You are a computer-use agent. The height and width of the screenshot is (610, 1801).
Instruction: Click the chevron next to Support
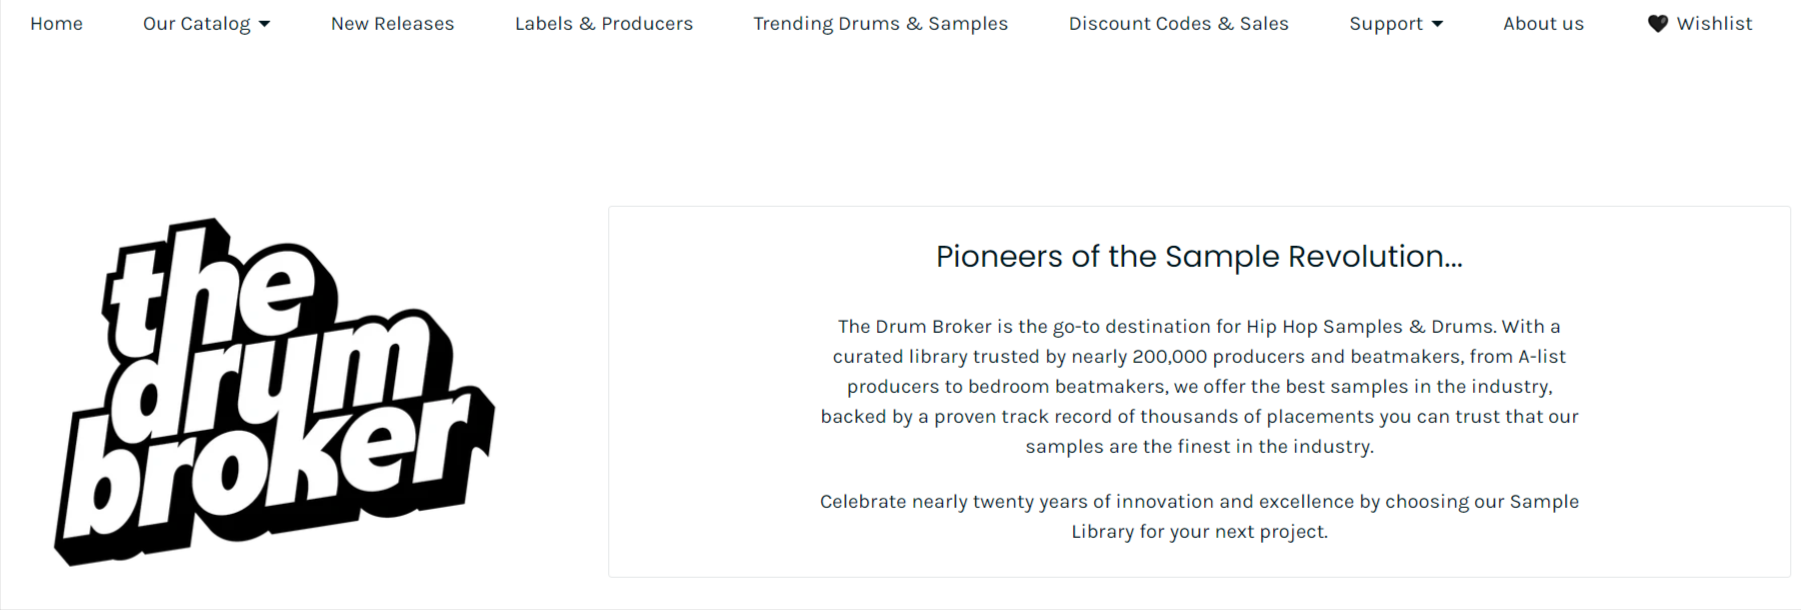click(1438, 23)
